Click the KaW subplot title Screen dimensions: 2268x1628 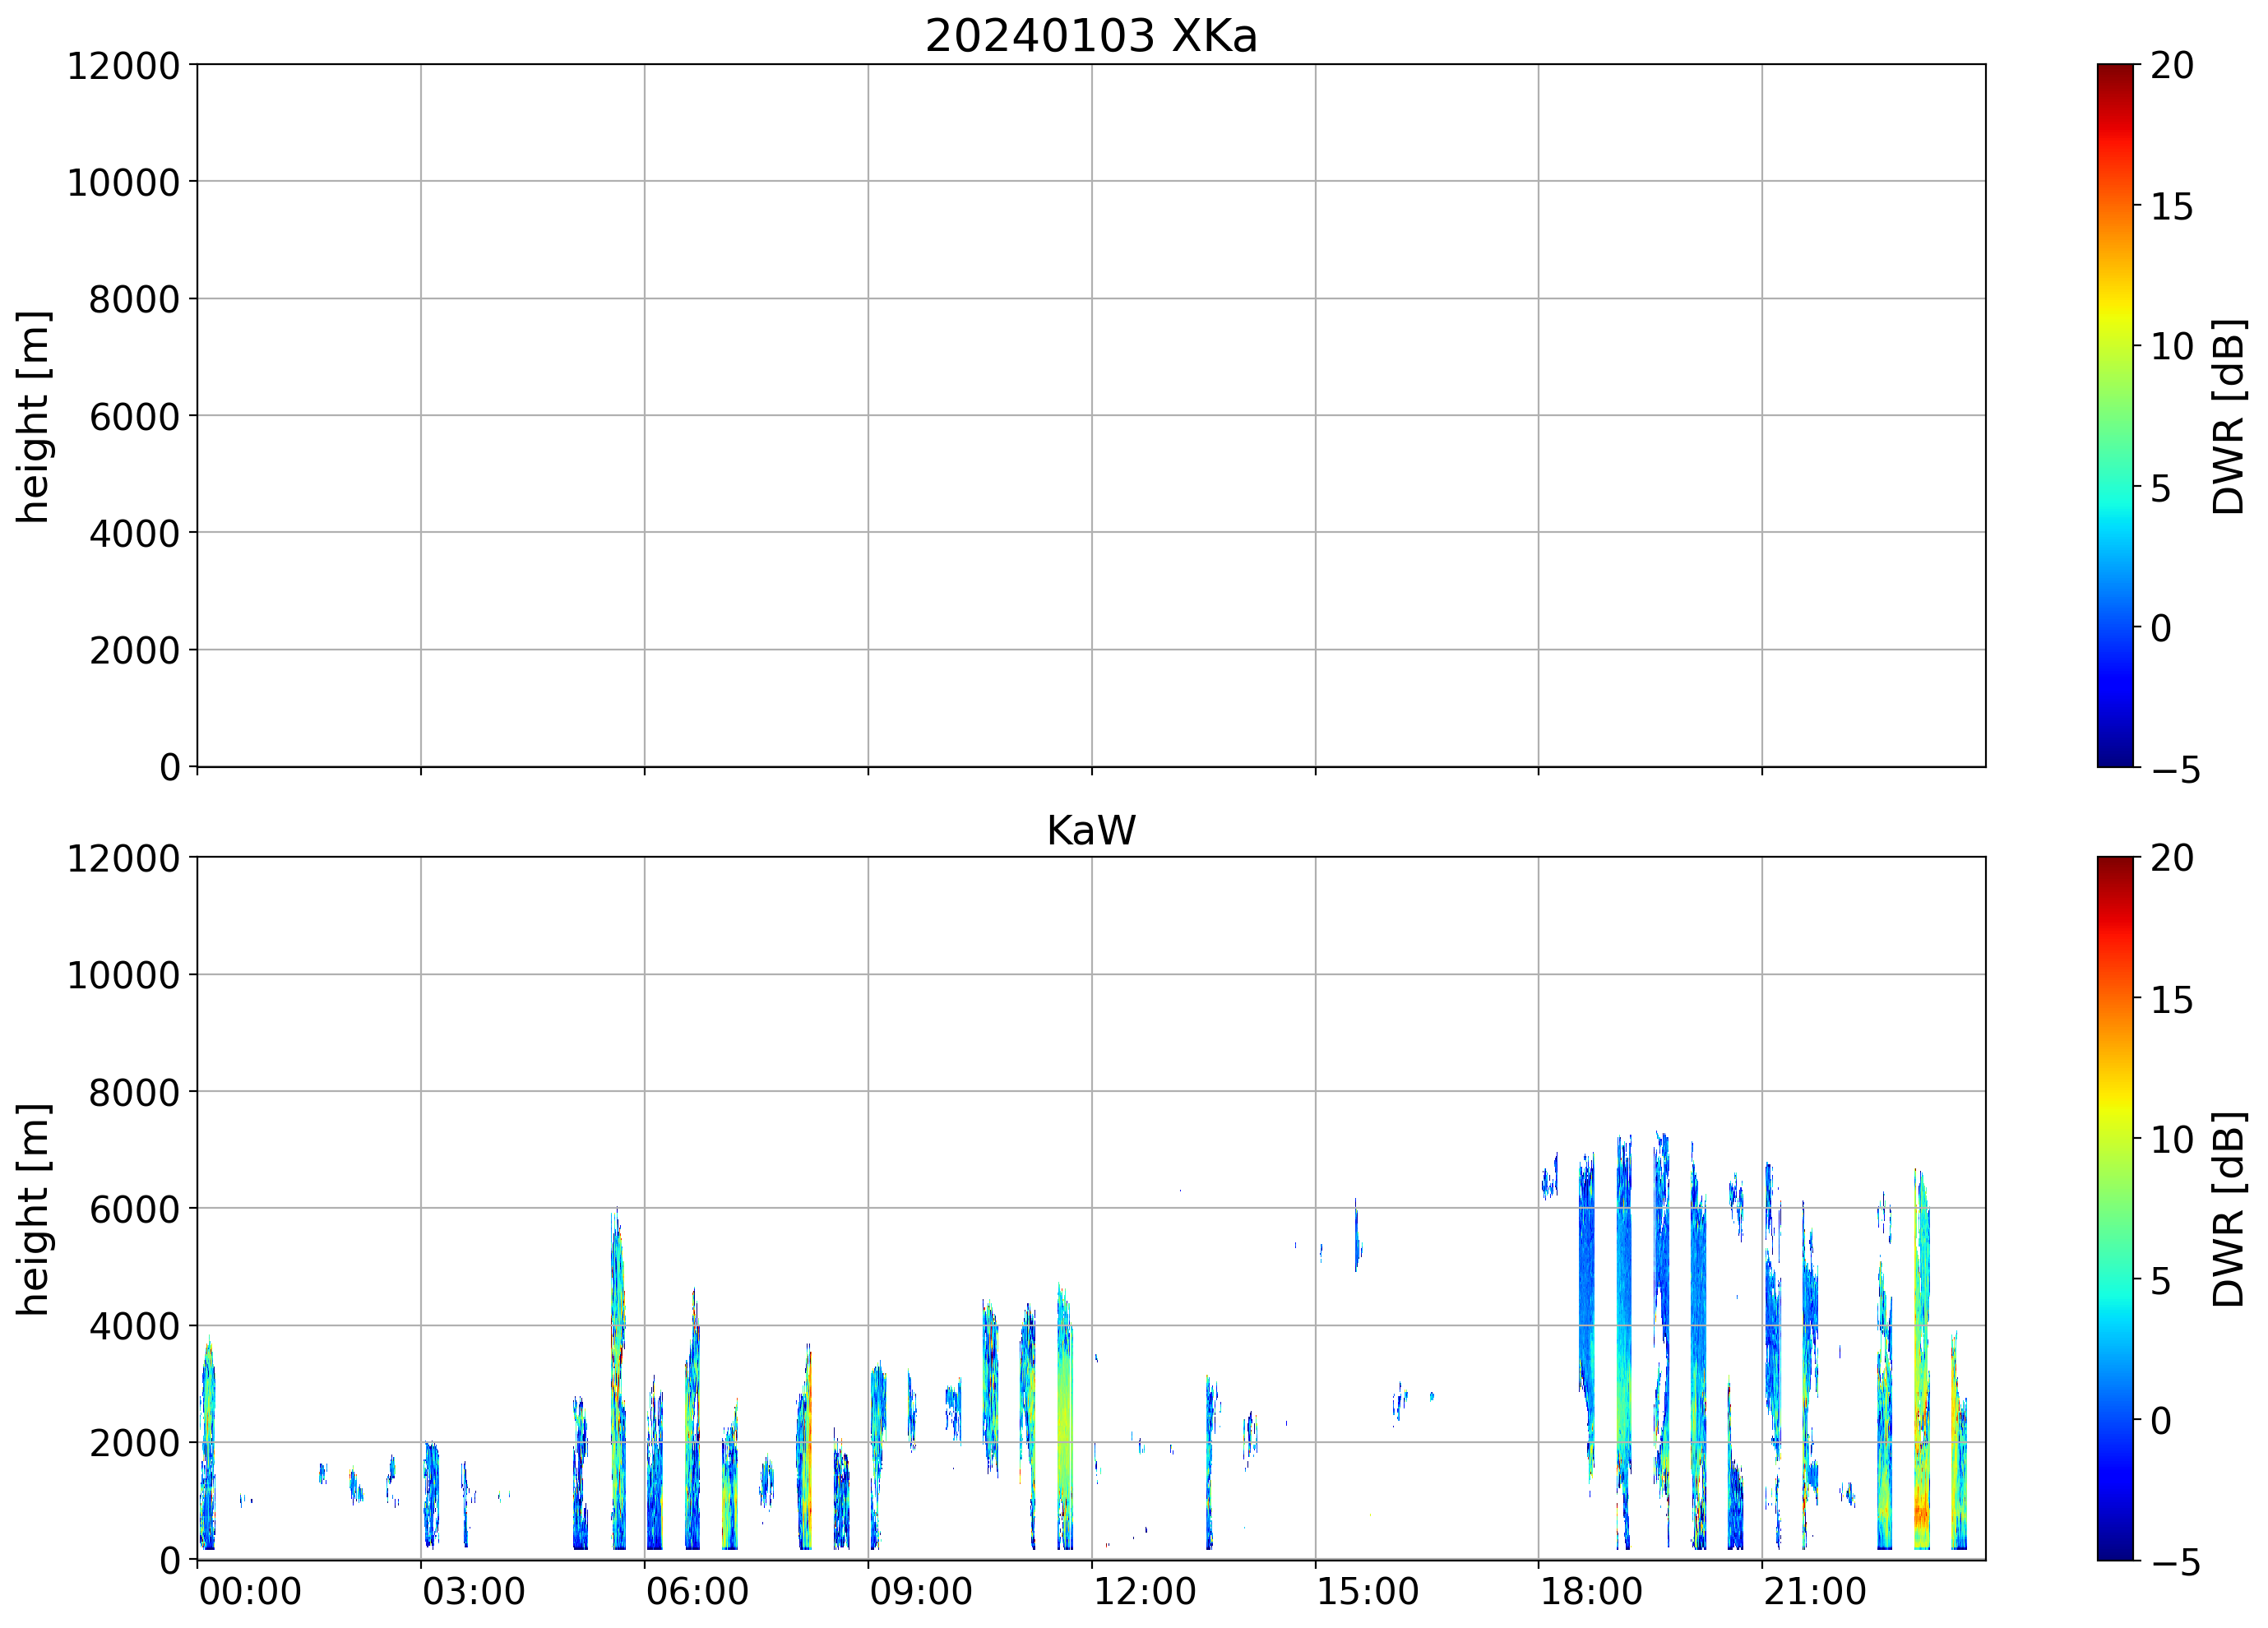[1090, 831]
